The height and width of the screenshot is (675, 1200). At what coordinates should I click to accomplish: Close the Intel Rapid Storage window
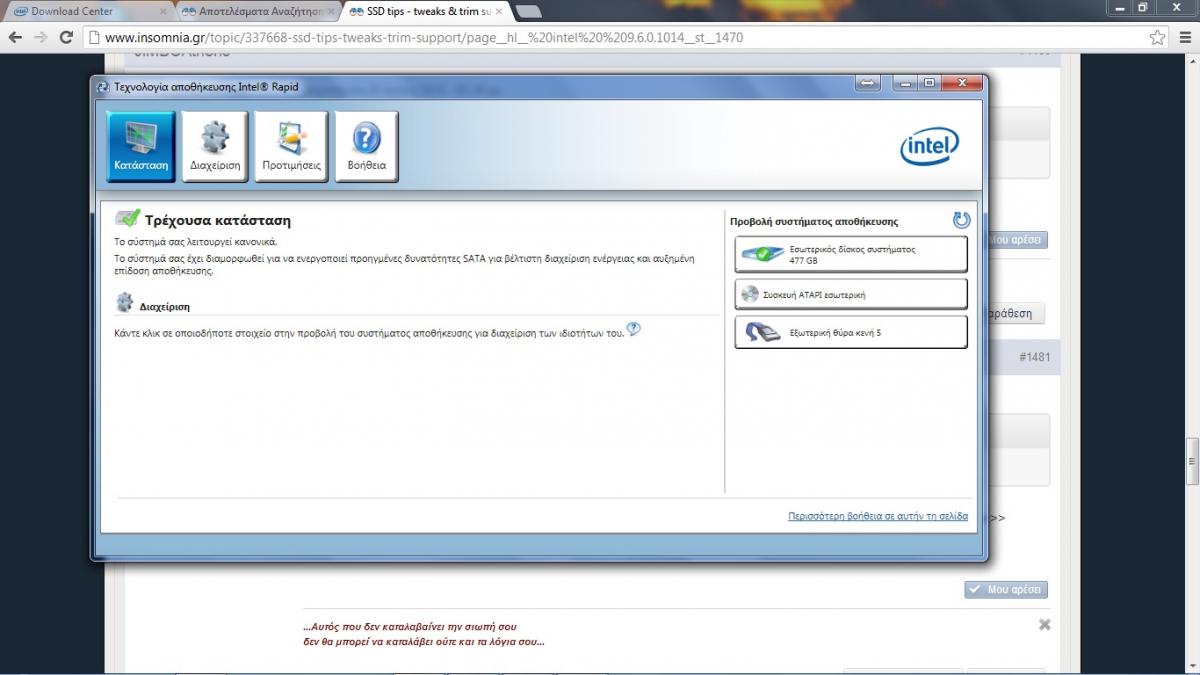(960, 83)
